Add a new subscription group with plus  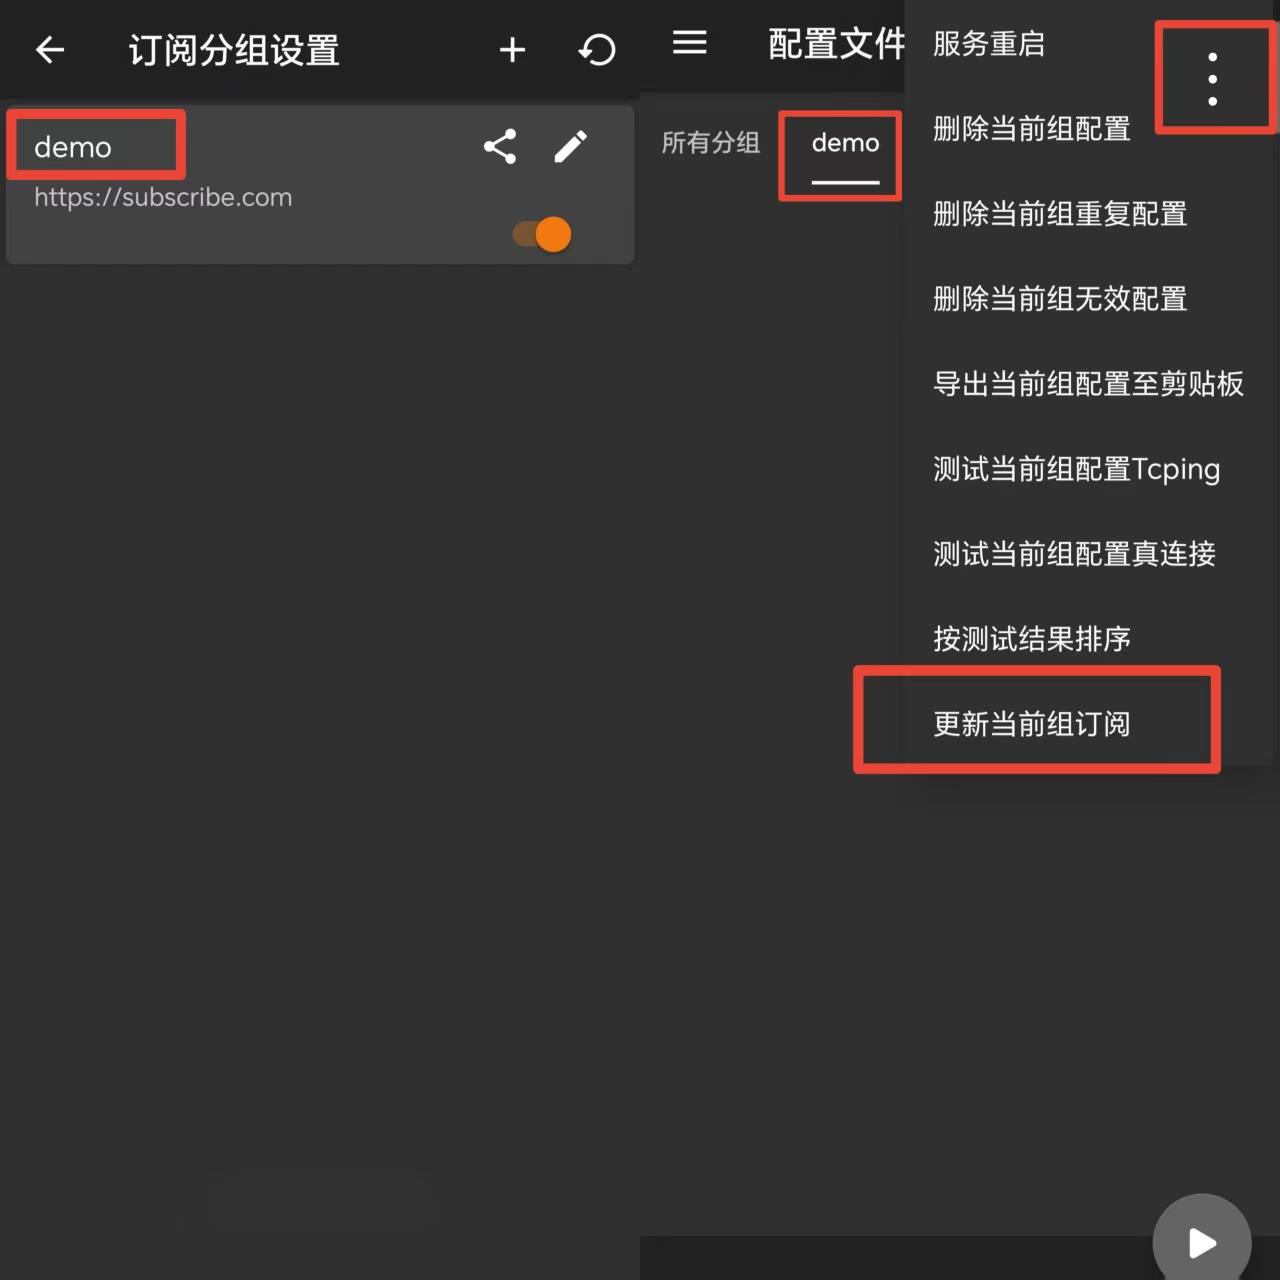[x=512, y=50]
